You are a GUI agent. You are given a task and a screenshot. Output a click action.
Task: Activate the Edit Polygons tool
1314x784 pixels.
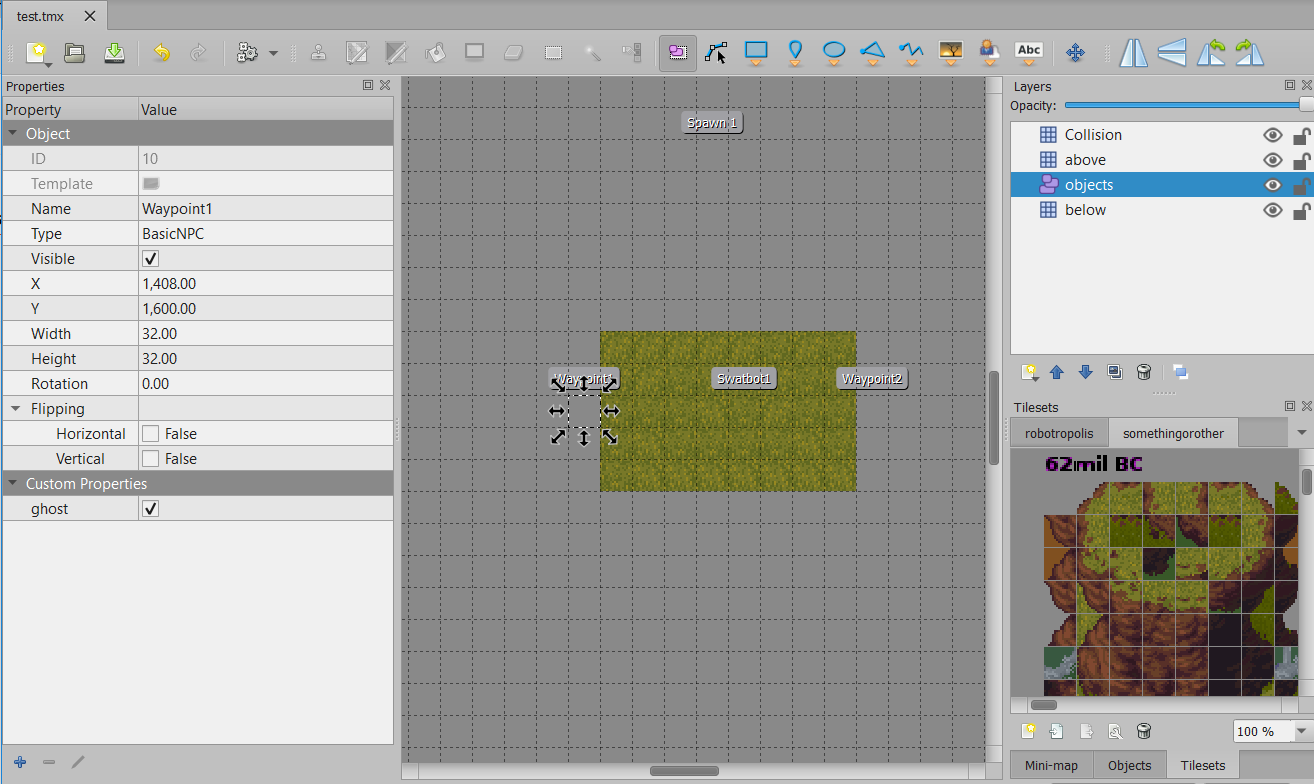pyautogui.click(x=717, y=52)
